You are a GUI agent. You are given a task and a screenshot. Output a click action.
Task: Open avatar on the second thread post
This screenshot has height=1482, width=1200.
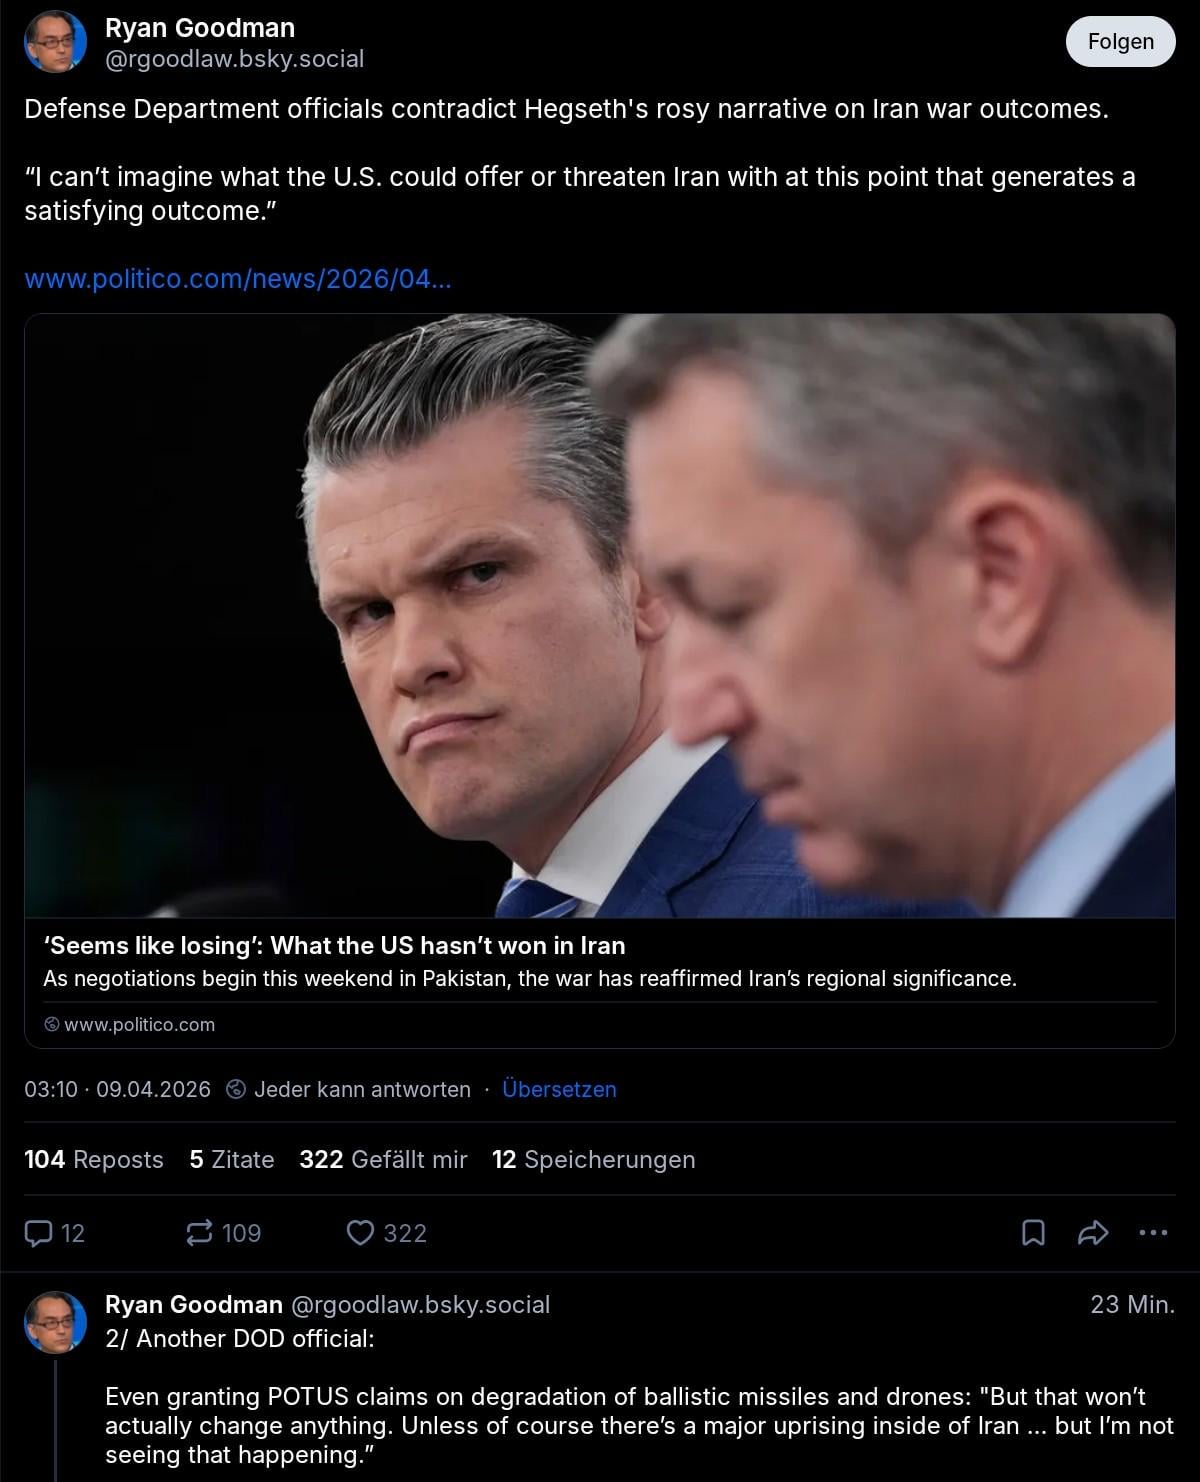pos(55,1321)
